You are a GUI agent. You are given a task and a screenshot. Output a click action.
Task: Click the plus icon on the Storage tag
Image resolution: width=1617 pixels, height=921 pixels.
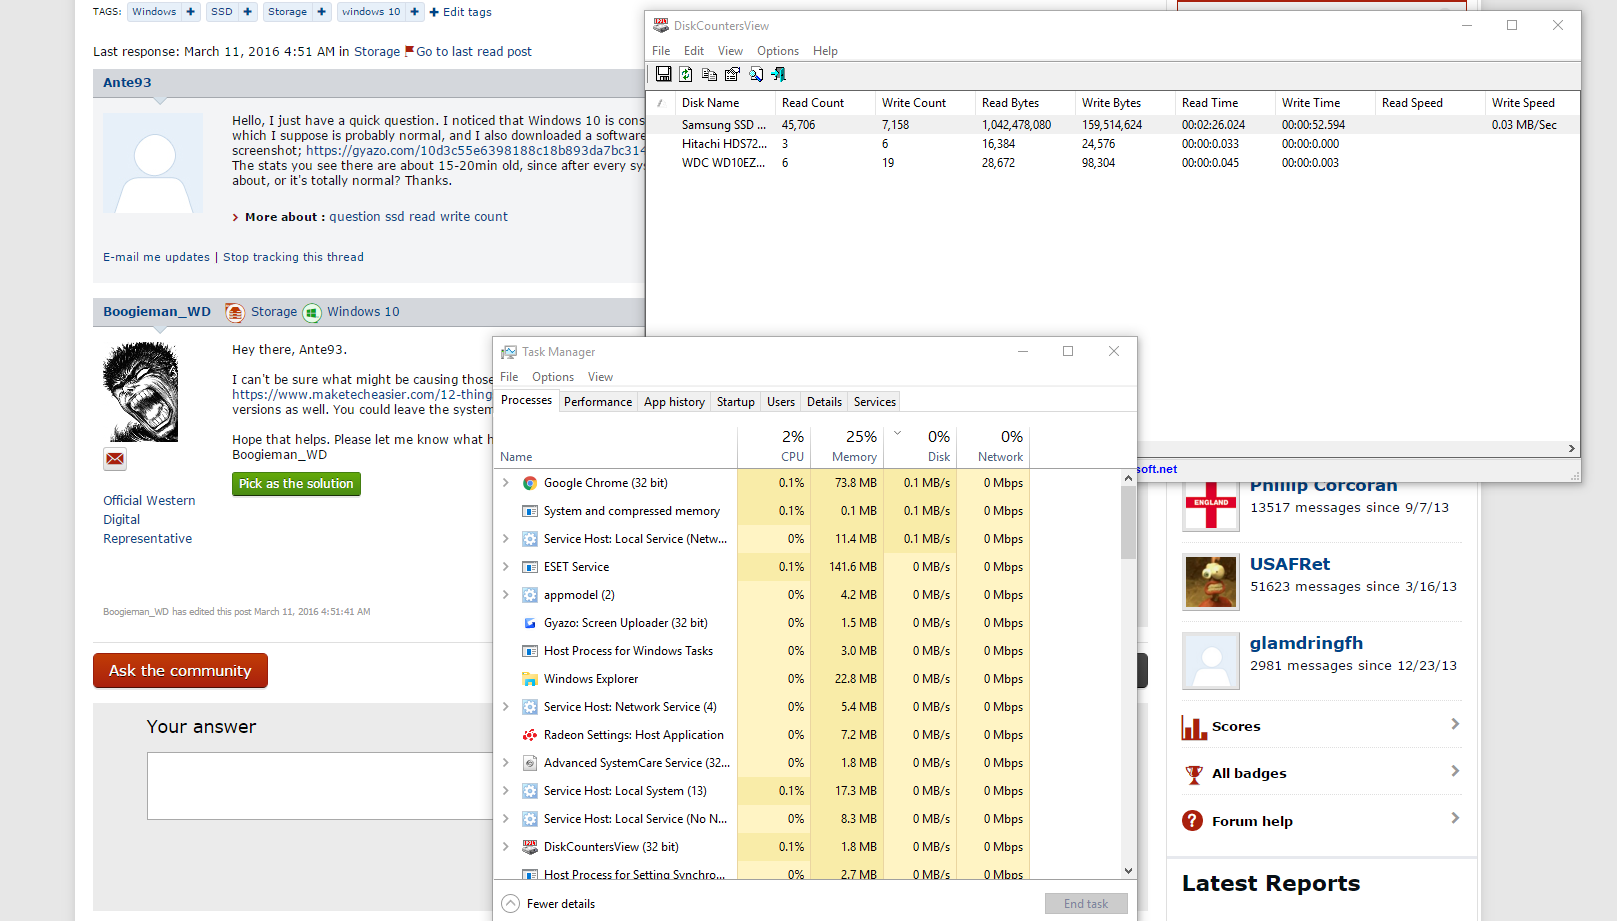(321, 12)
